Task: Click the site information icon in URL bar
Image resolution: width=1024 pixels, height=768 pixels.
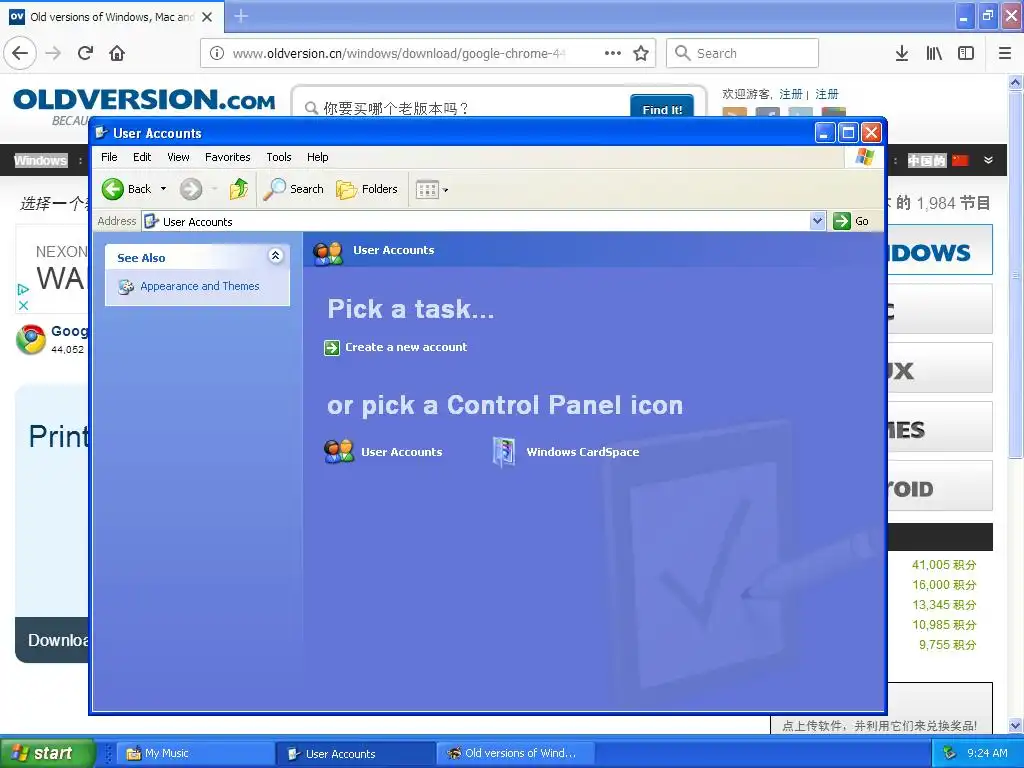Action: [x=216, y=54]
